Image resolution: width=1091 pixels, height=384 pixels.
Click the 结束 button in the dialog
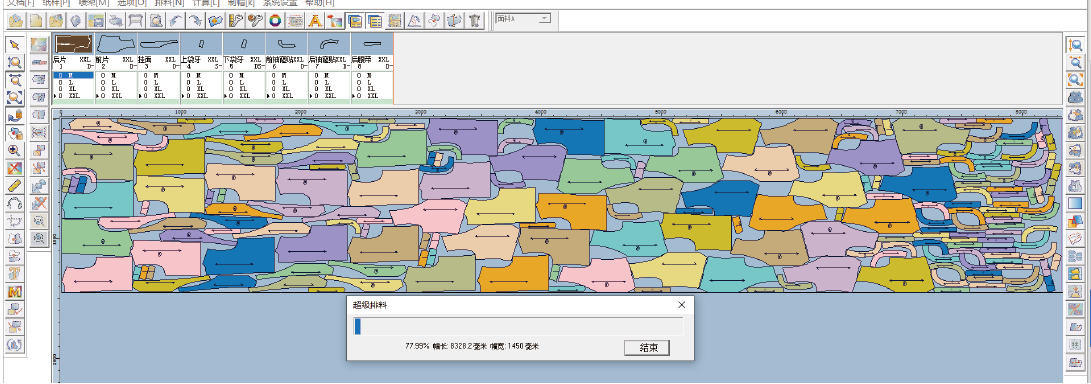[x=646, y=347]
